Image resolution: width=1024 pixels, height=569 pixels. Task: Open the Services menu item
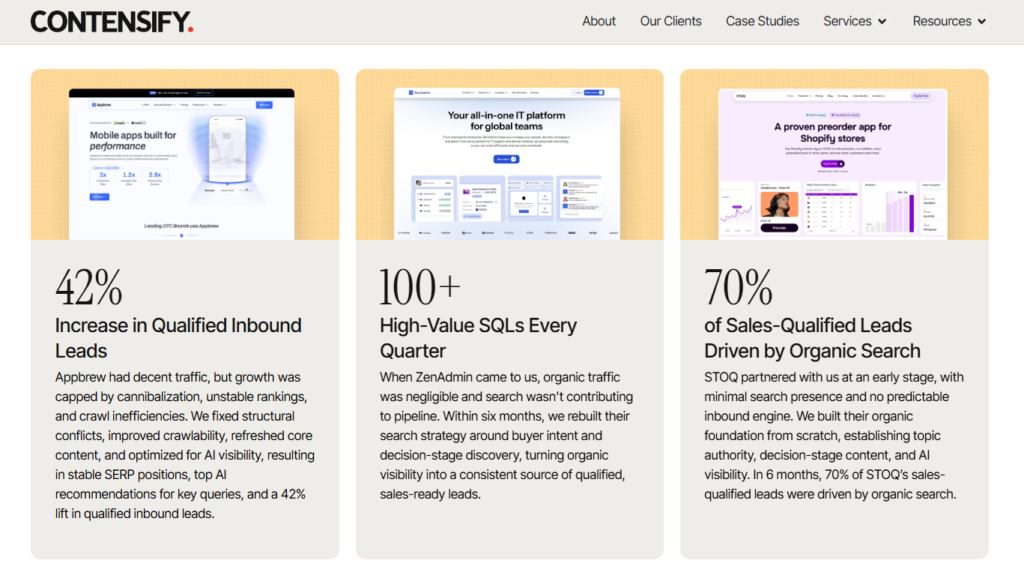coord(847,21)
